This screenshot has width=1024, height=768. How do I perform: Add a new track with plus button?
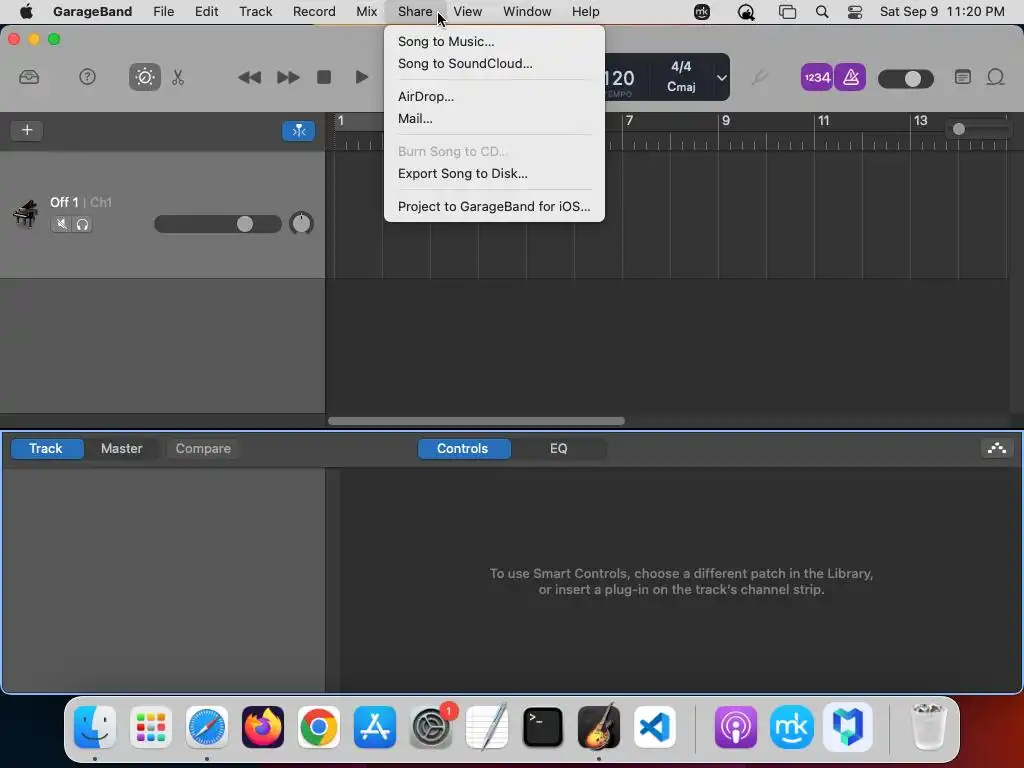27,130
